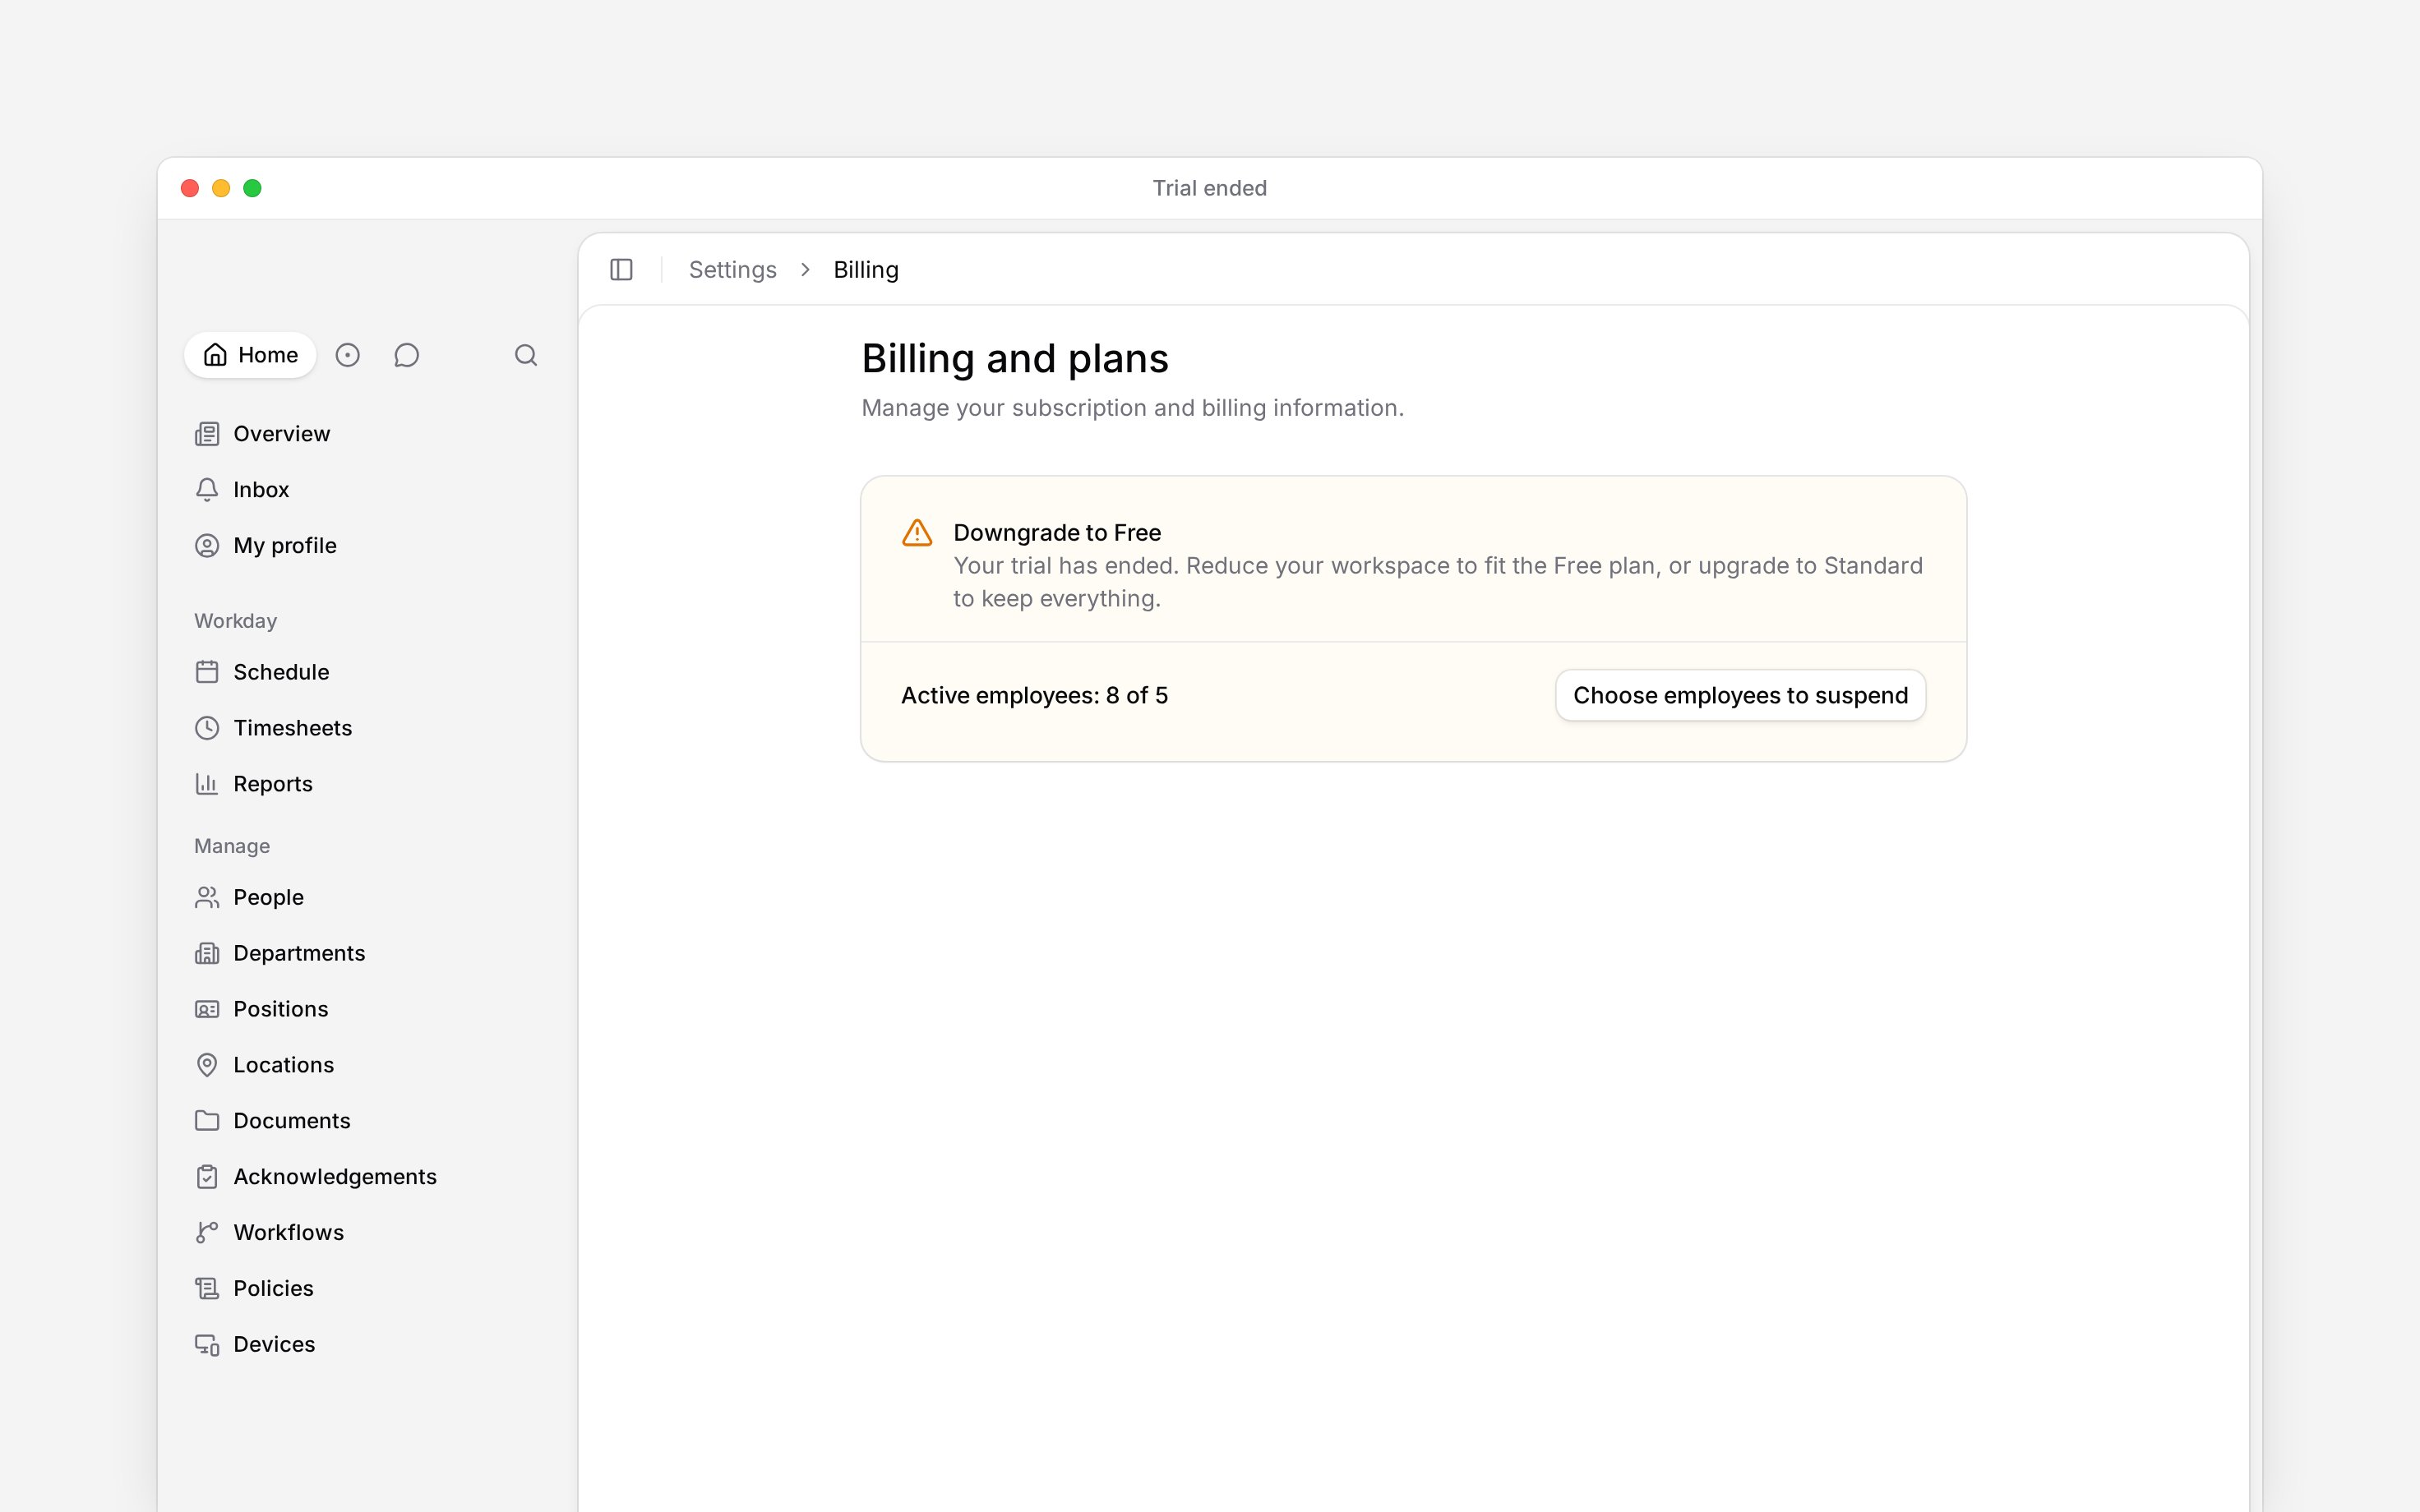Click the Billing breadcrumb
The height and width of the screenshot is (1512, 2420).
click(x=866, y=270)
